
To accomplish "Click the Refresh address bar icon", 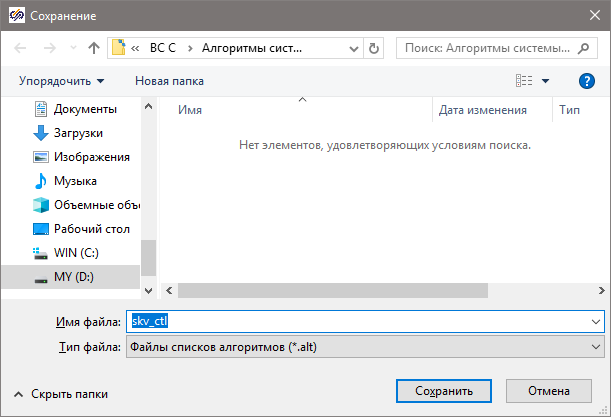I will (374, 48).
